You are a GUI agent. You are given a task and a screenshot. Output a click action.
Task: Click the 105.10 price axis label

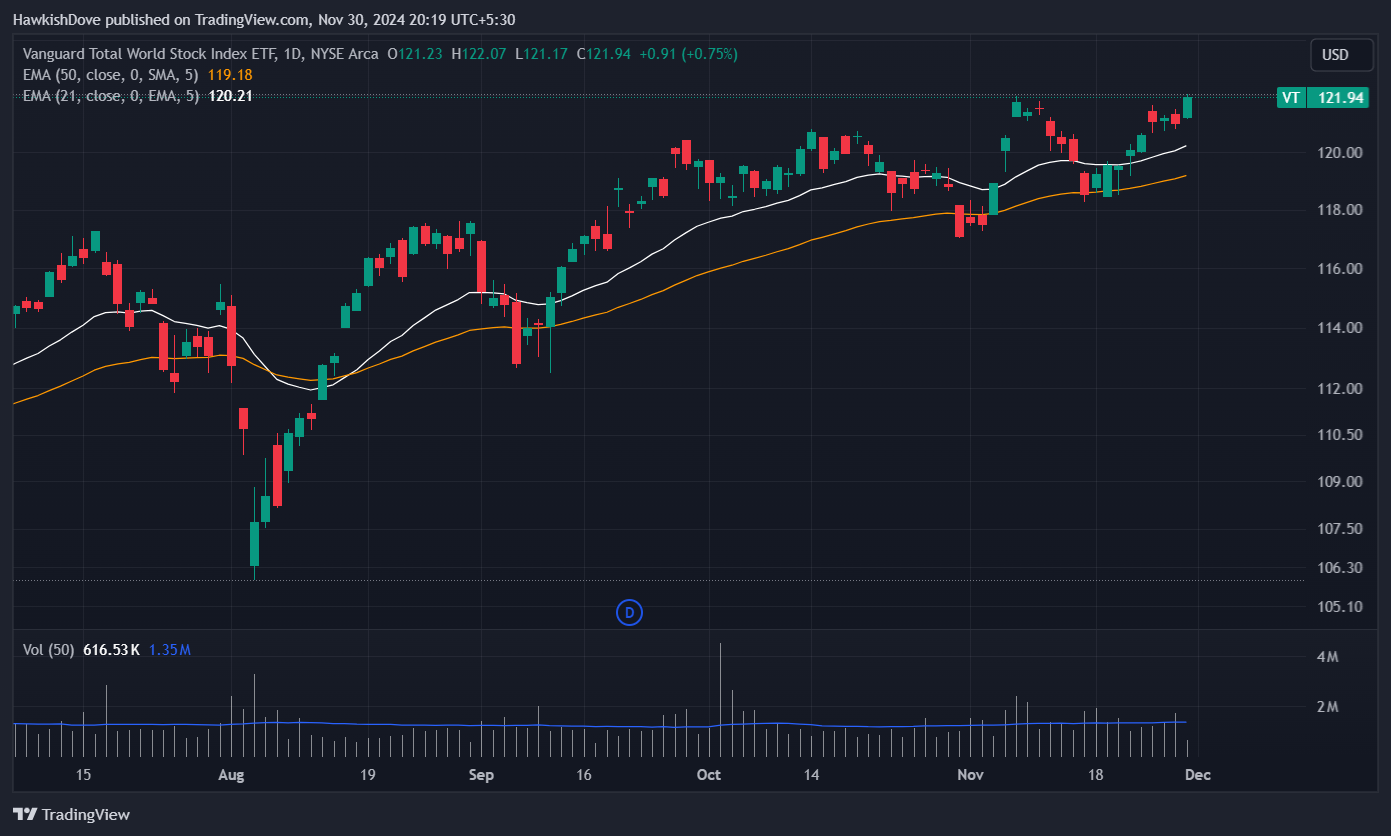1340,607
